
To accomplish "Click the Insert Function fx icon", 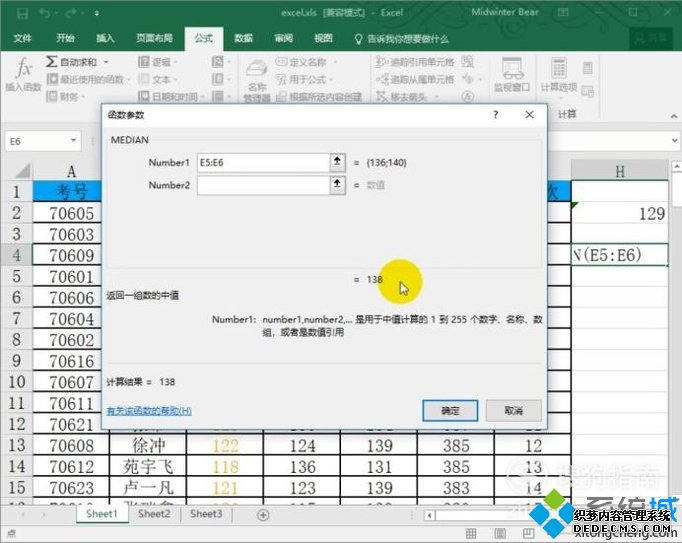I will pyautogui.click(x=24, y=68).
